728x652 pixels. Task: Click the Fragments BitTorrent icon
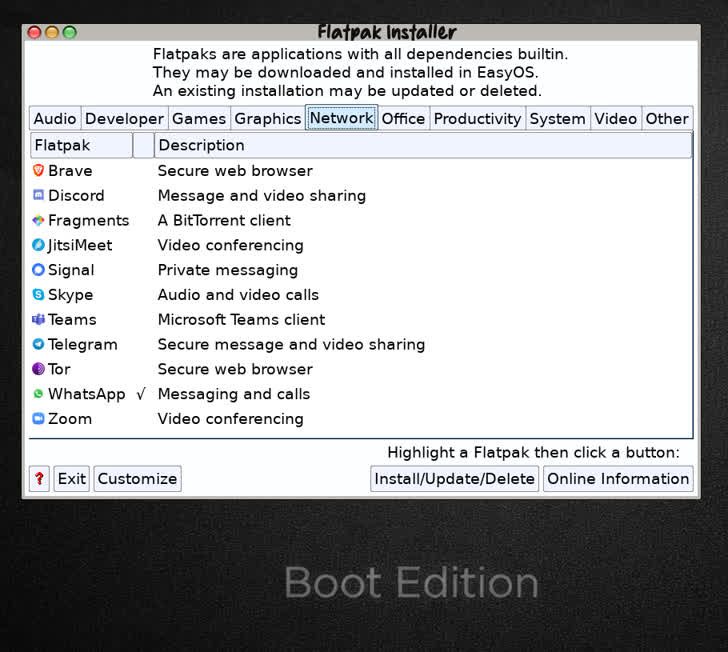point(39,221)
